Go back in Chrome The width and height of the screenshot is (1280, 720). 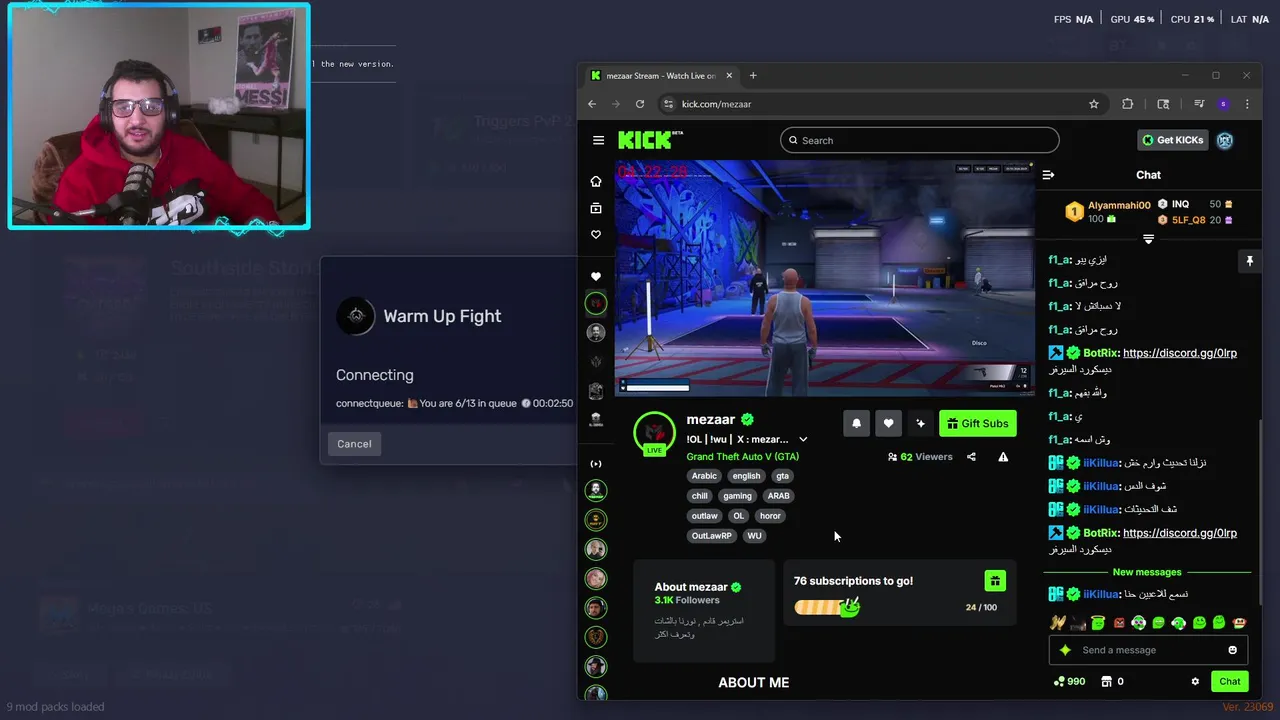(x=592, y=104)
